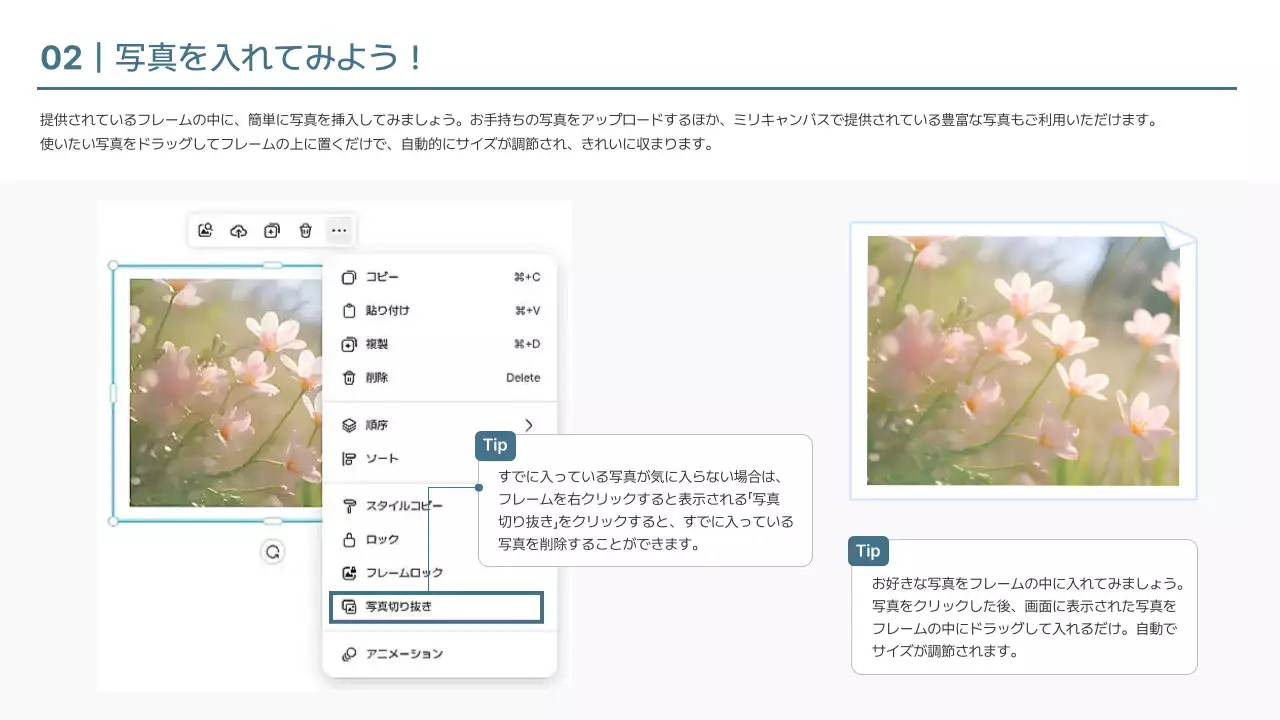Viewport: 1280px width, 720px height.
Task: Expand the 順序 submenu chevron
Action: click(530, 424)
